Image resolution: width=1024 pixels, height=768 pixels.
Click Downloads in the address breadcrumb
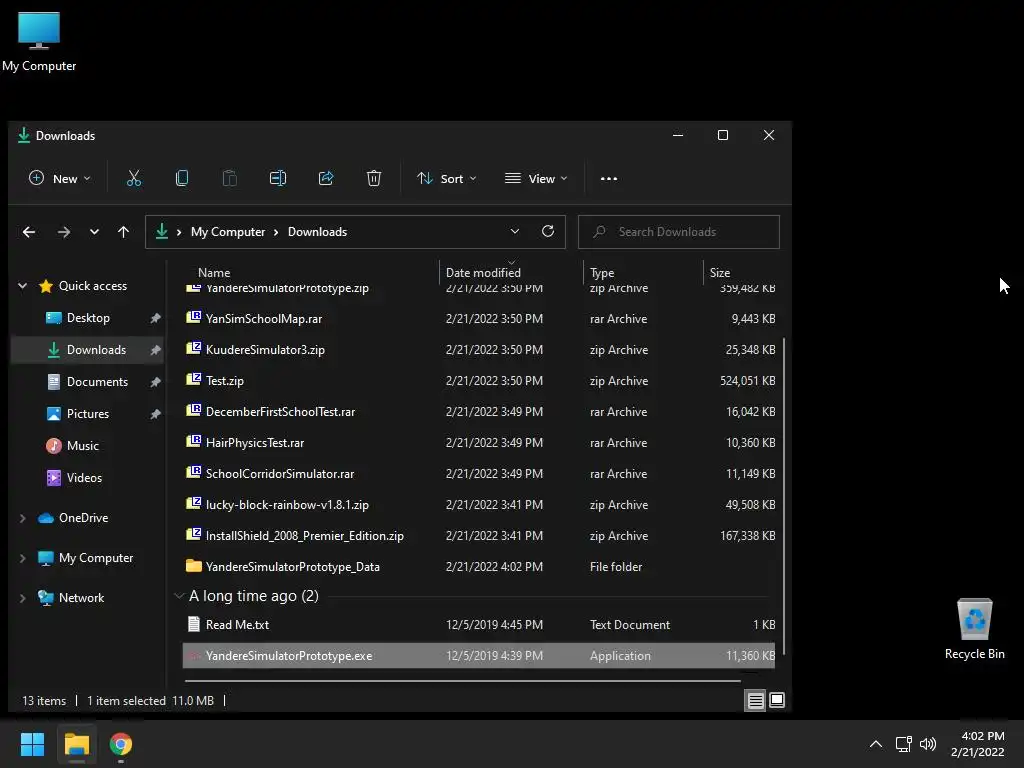pyautogui.click(x=317, y=232)
